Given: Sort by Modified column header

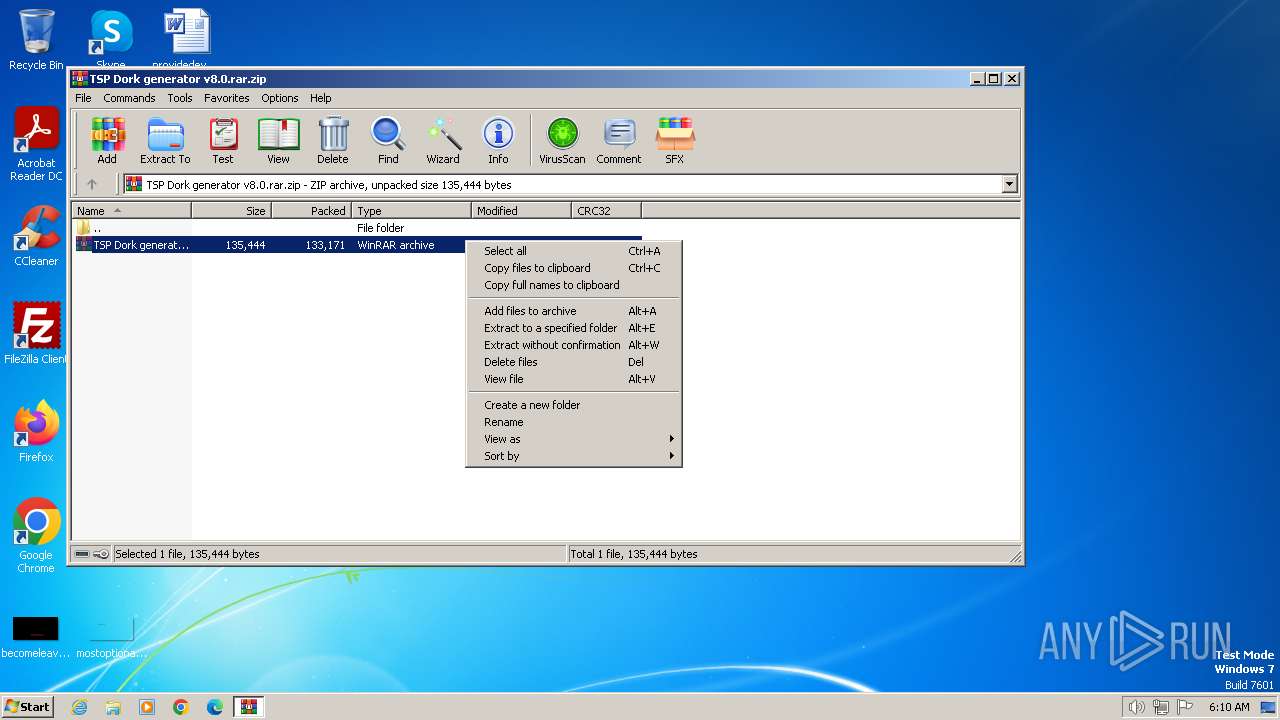Looking at the screenshot, I should tap(521, 211).
